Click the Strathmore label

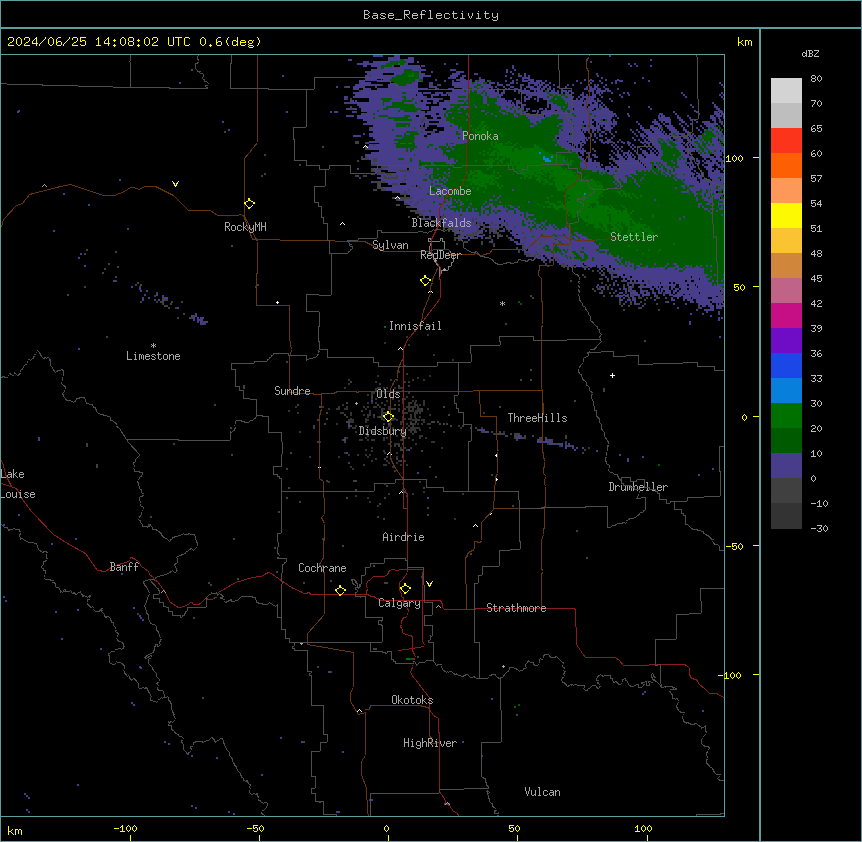516,608
